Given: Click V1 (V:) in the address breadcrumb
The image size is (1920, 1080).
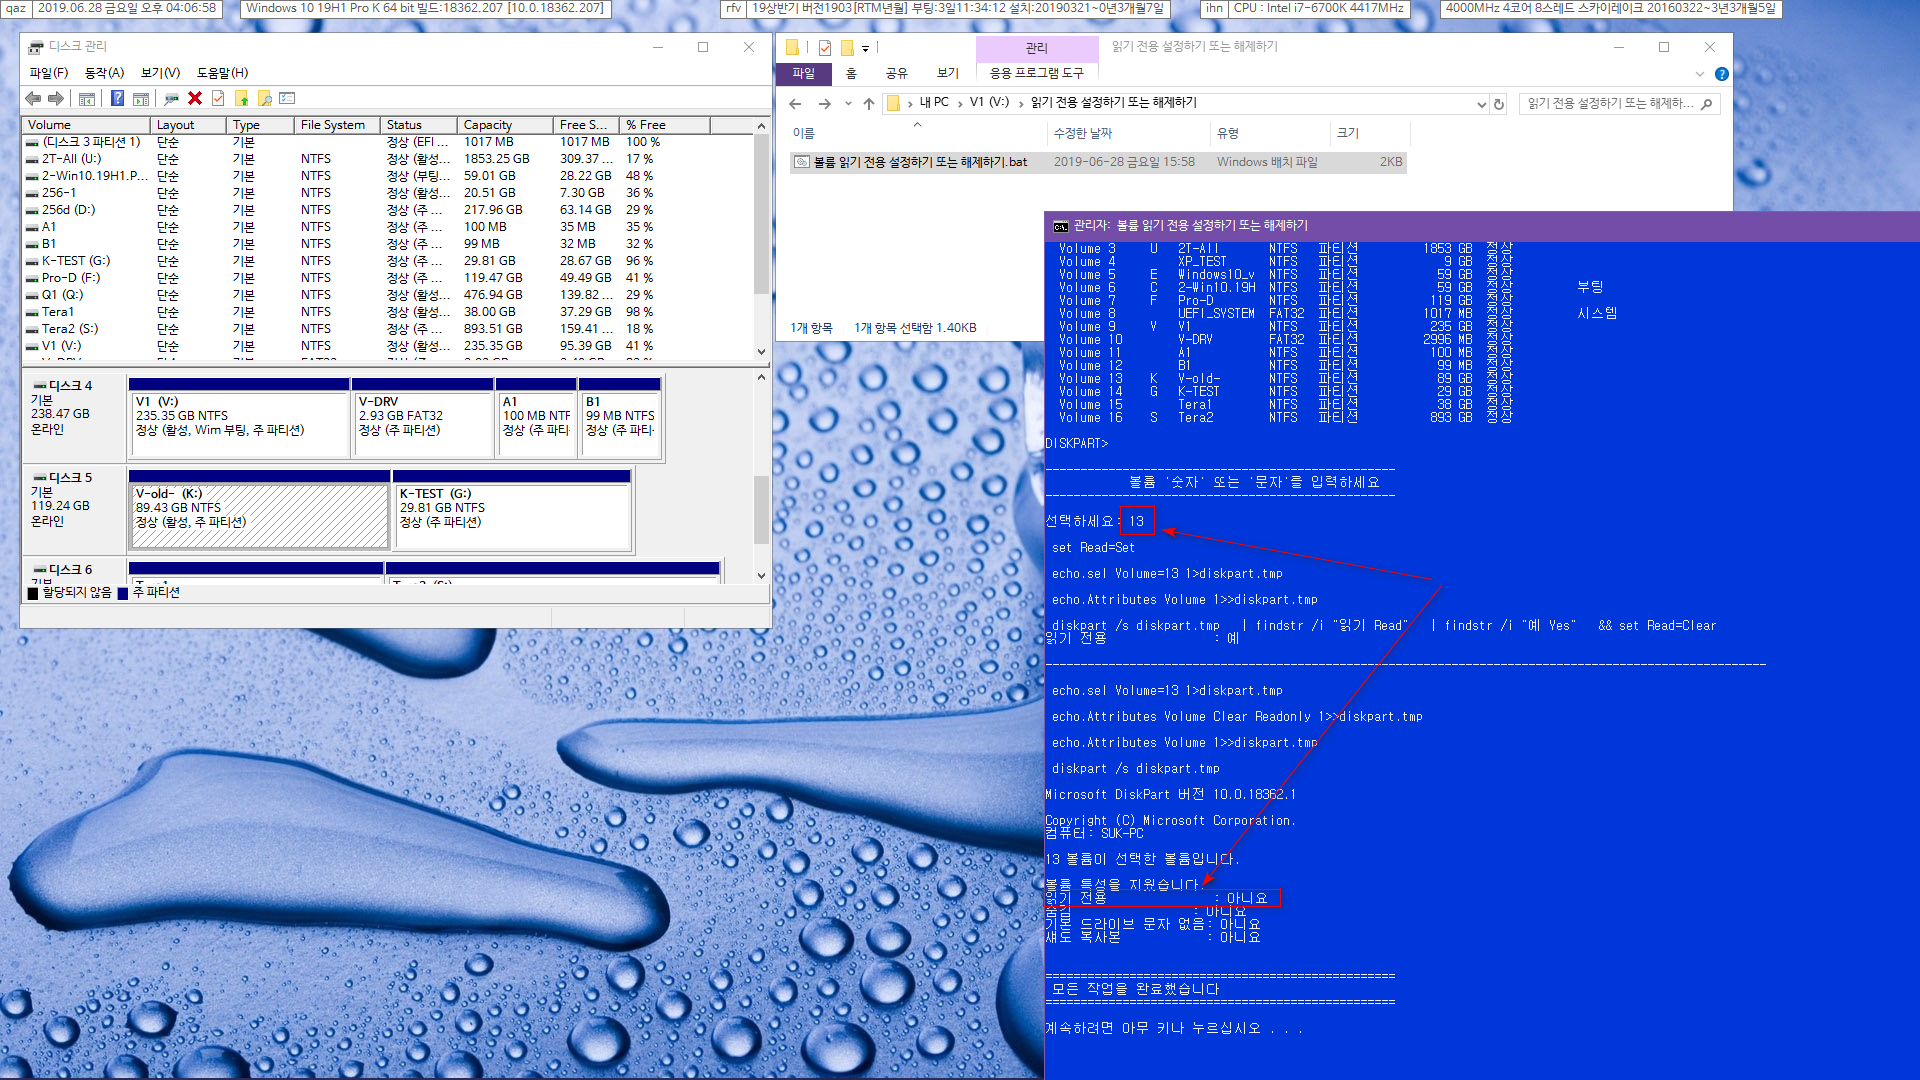Looking at the screenshot, I should pos(989,103).
